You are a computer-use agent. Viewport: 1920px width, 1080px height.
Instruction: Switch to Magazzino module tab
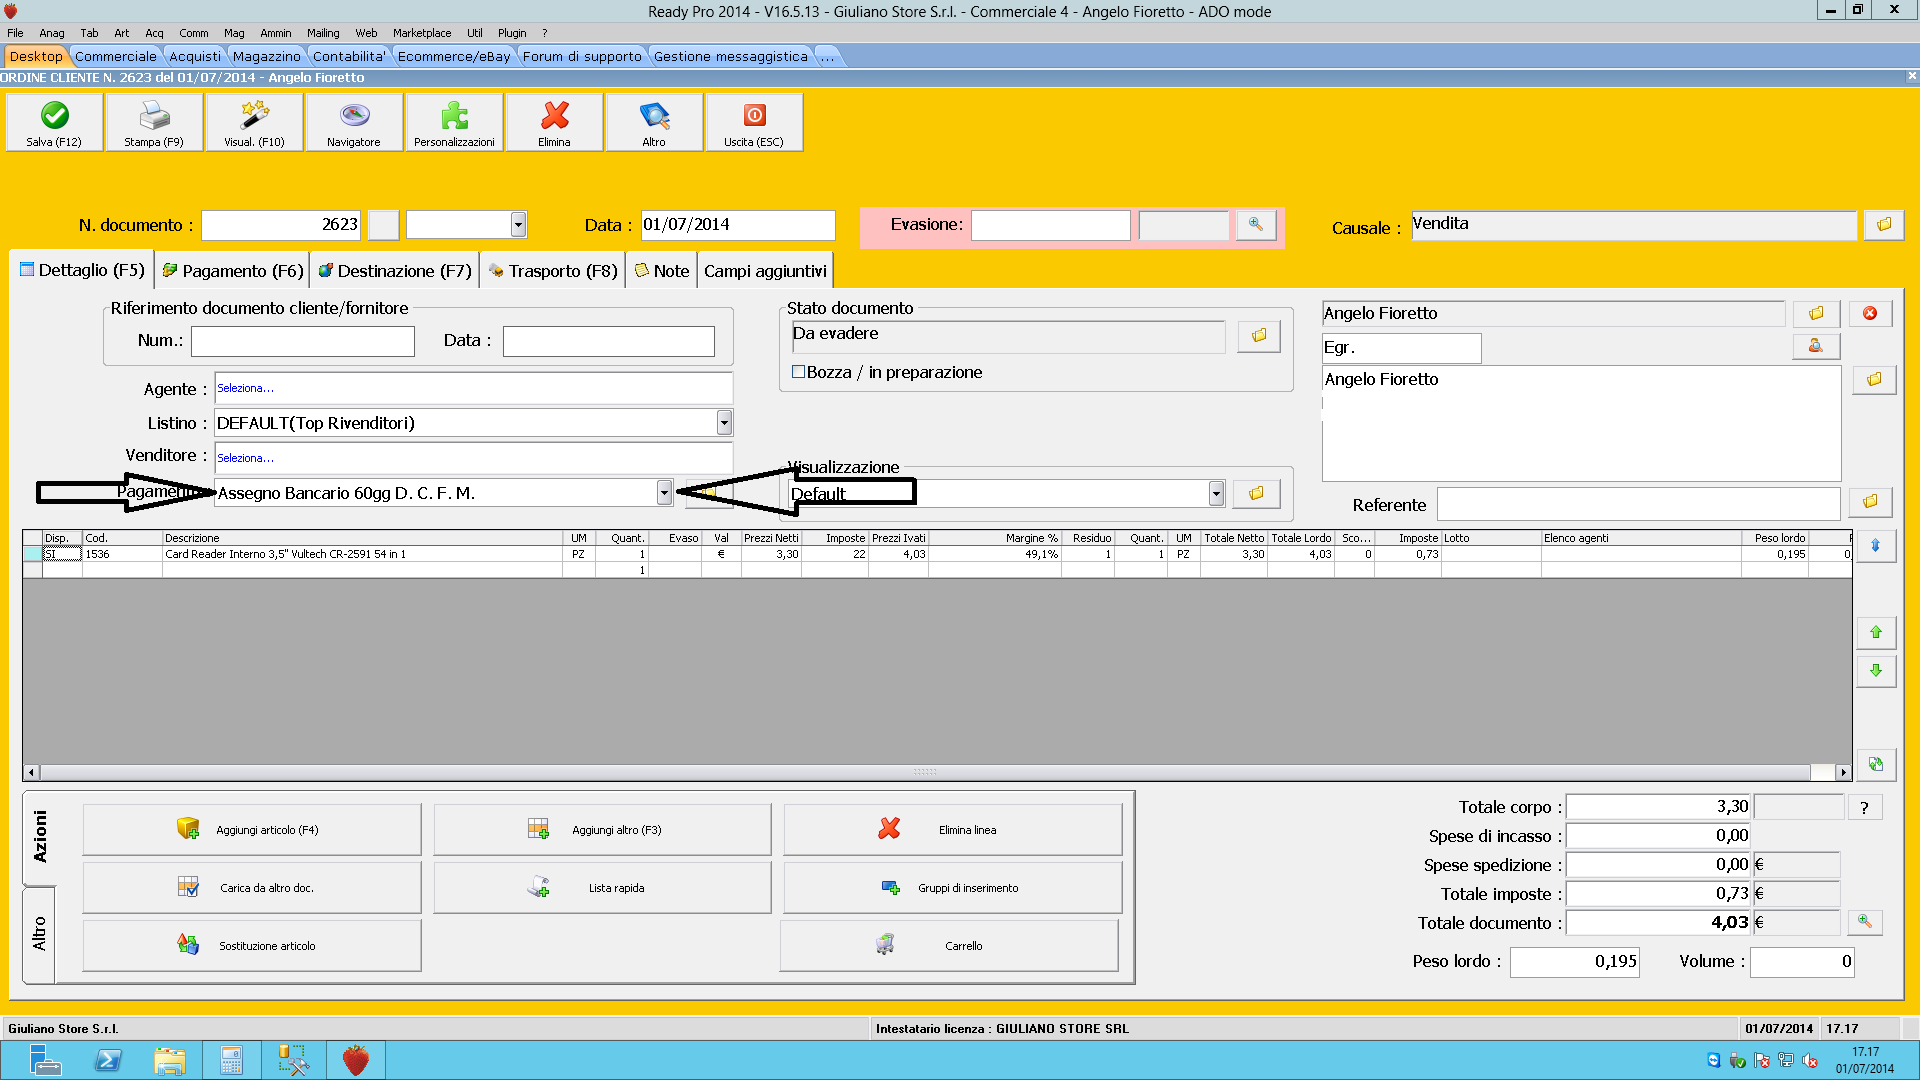[x=266, y=56]
